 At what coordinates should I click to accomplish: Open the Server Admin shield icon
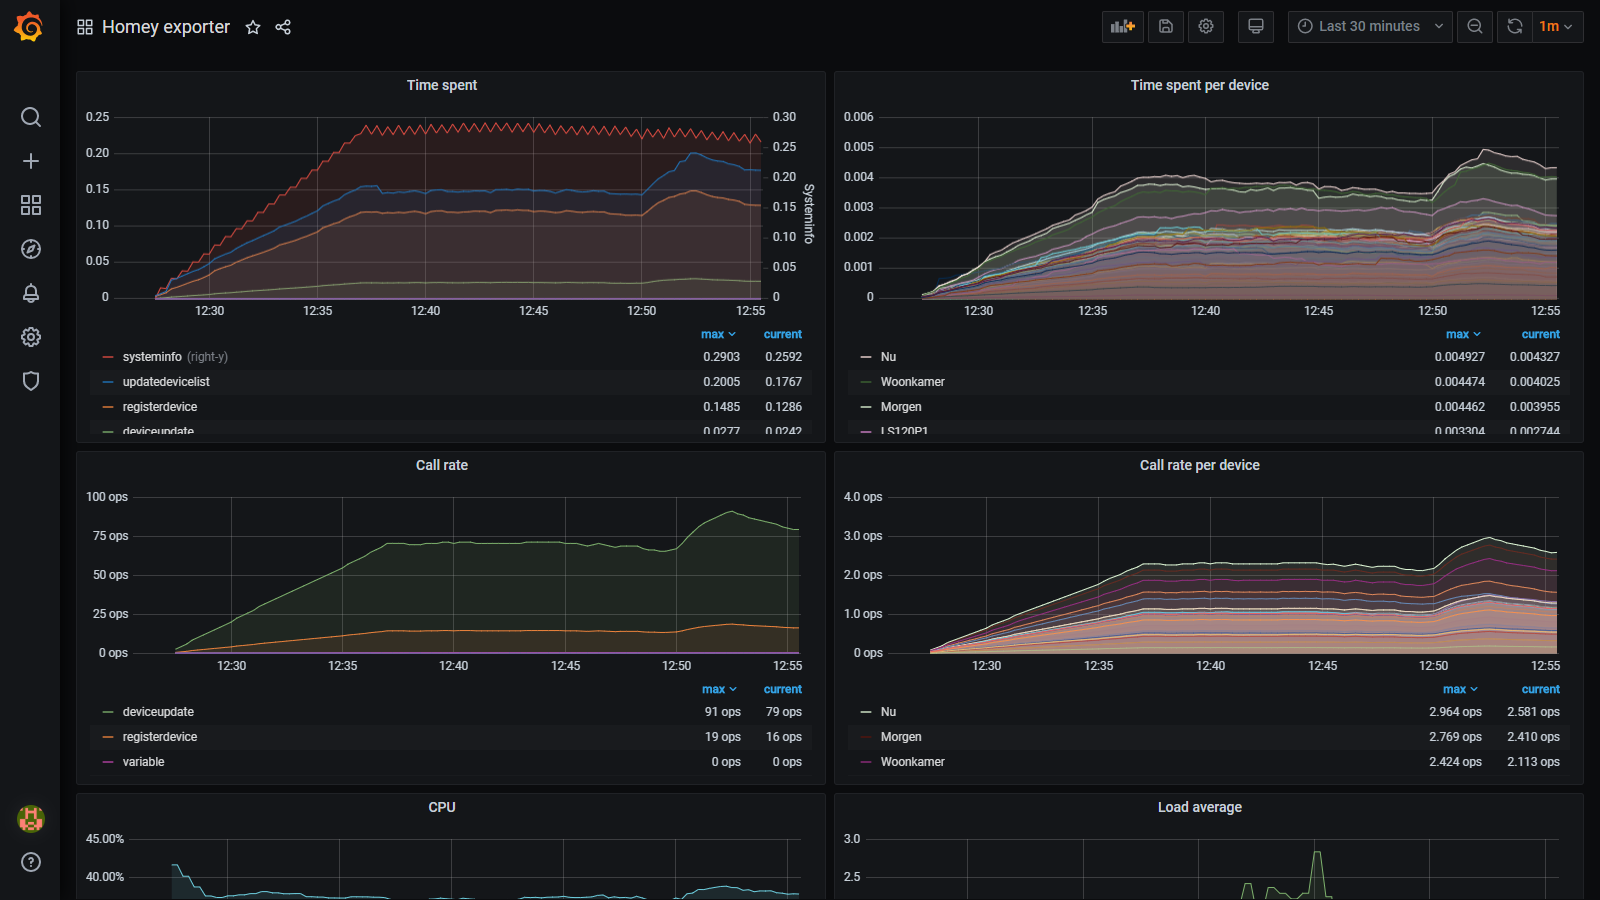(x=31, y=381)
